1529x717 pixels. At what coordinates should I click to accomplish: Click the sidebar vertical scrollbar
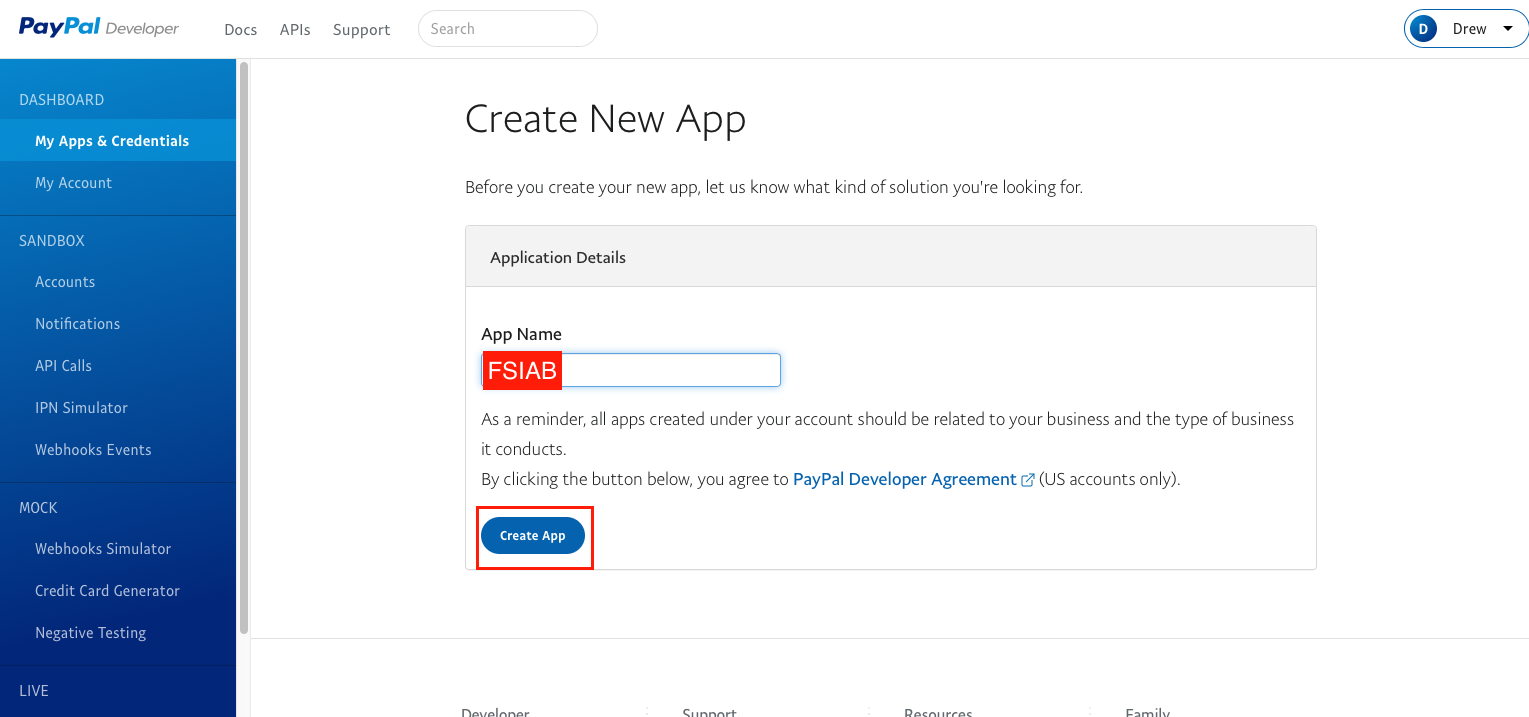pos(244,348)
